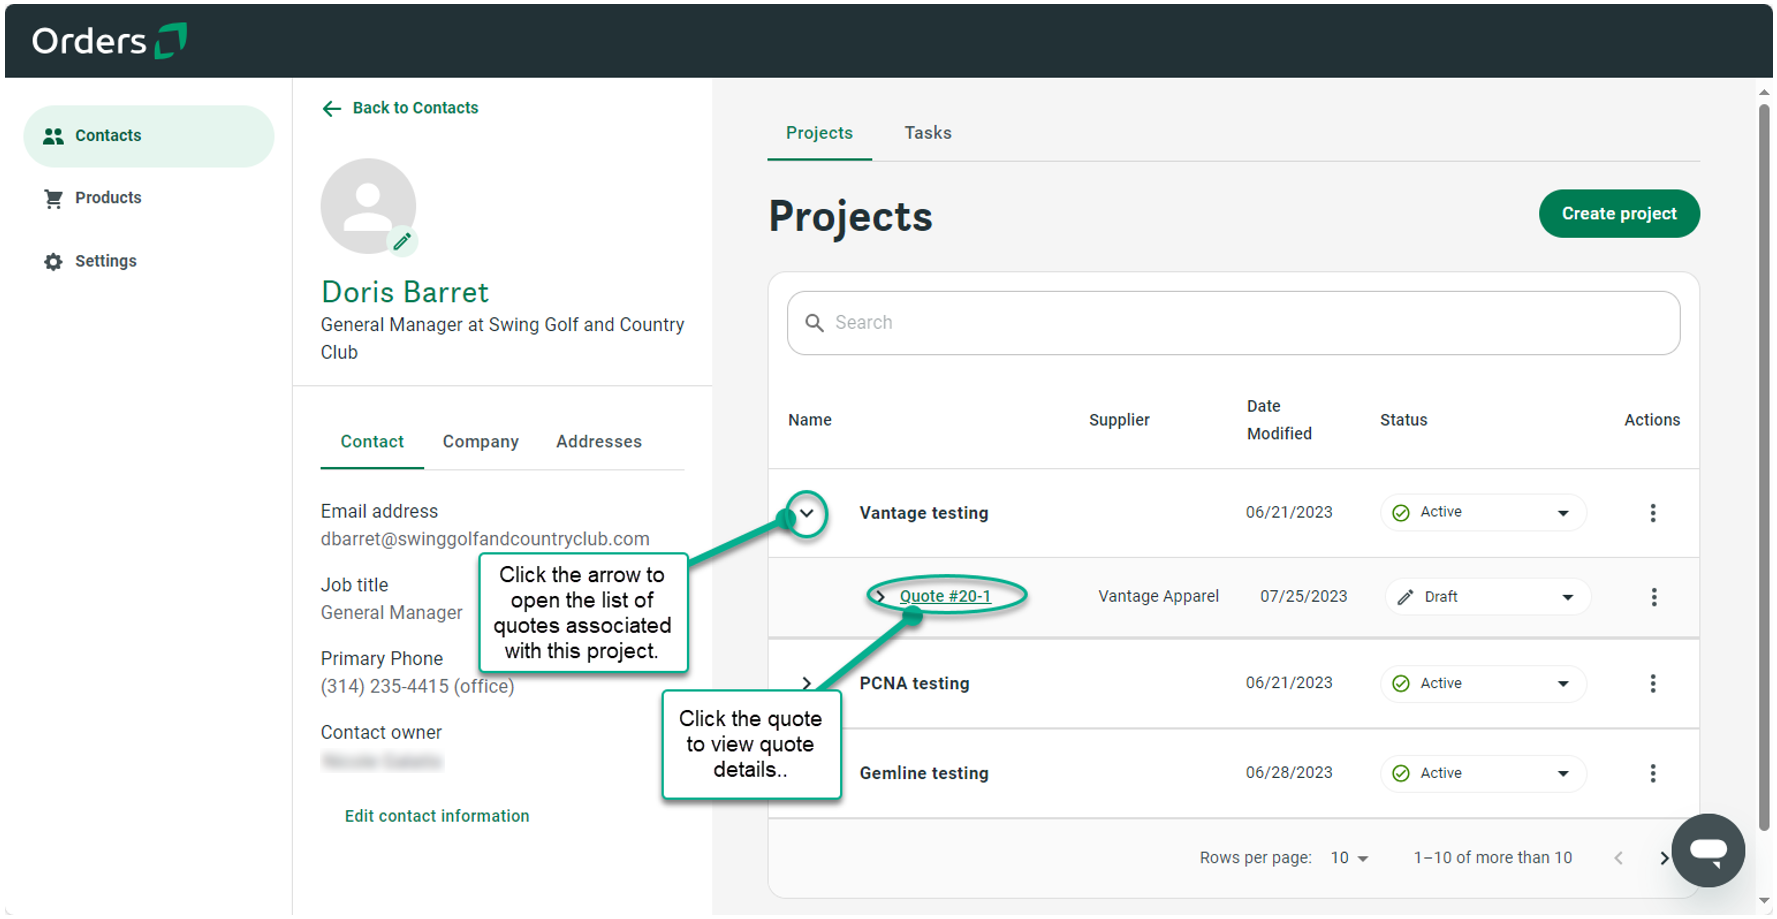Open Contacts in the sidebar
Screen dimensions: 1777x919
pos(149,136)
